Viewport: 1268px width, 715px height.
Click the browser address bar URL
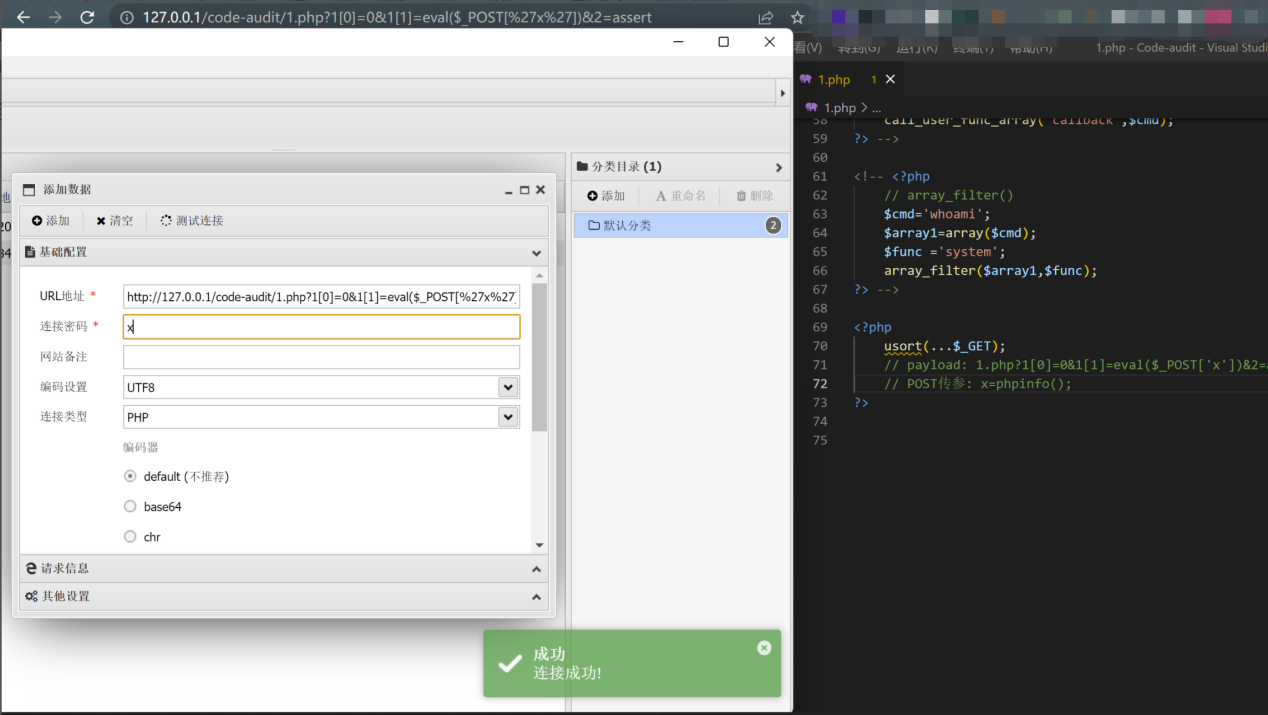[397, 17]
